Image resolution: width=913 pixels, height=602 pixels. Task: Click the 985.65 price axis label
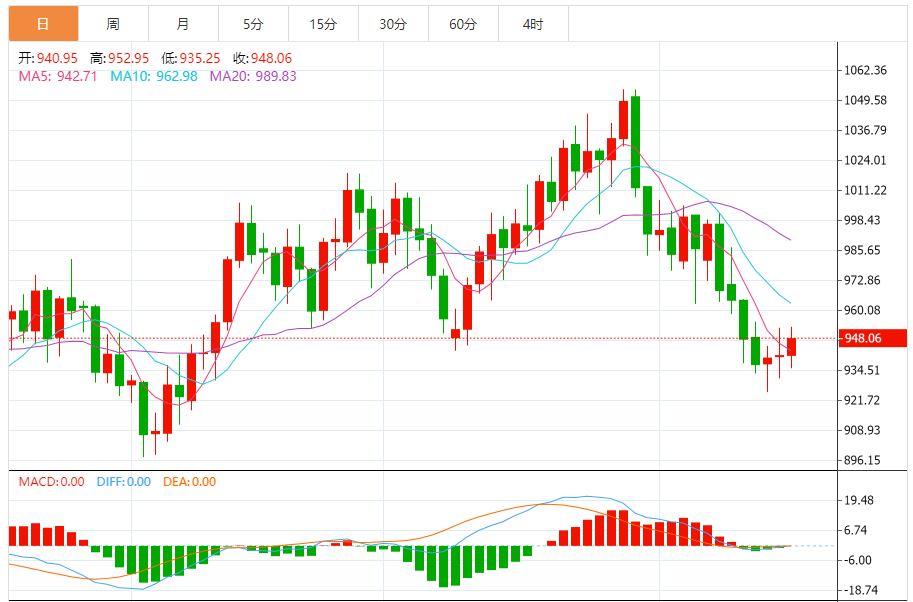coord(862,250)
